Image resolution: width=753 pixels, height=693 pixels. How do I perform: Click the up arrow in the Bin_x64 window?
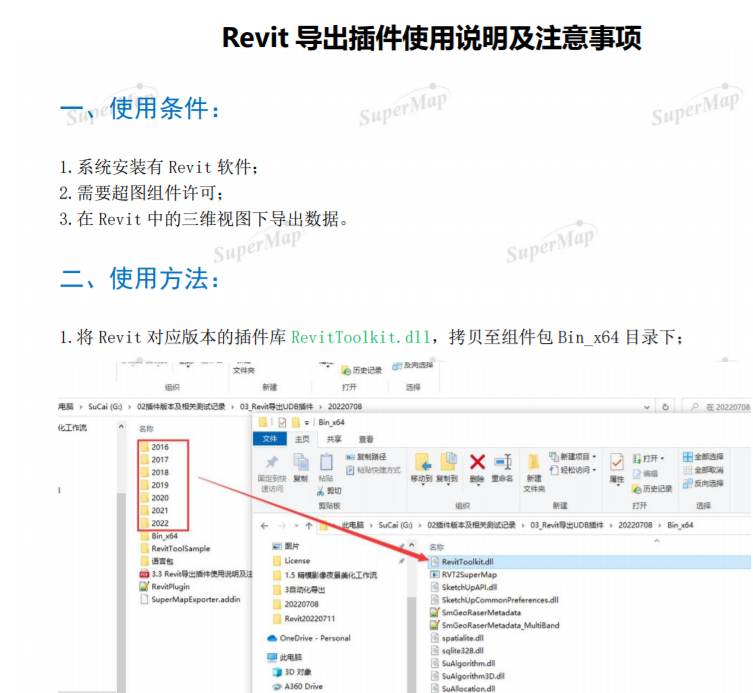click(309, 525)
